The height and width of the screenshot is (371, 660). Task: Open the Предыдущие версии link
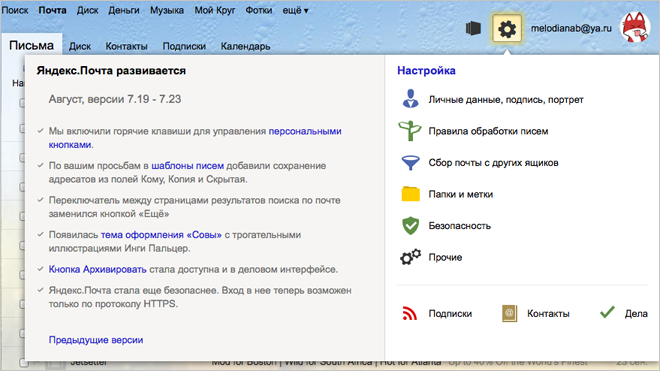coord(96,340)
